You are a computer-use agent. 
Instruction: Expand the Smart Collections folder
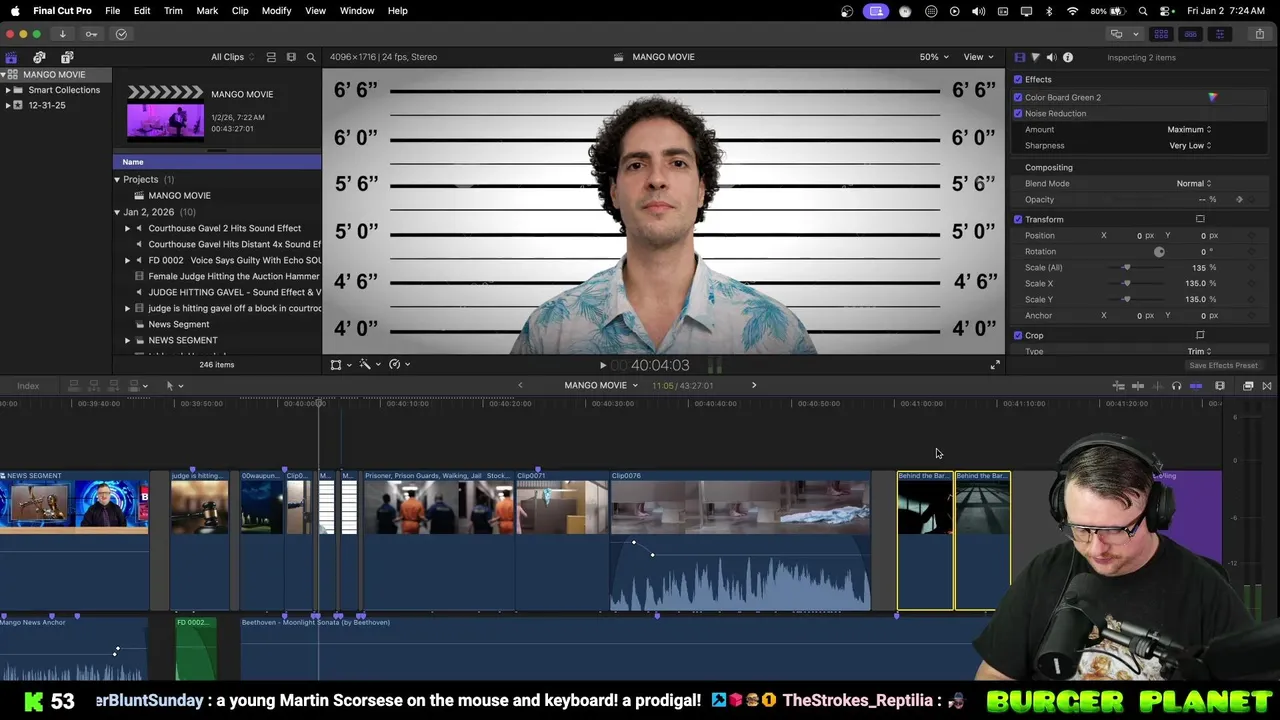8,90
